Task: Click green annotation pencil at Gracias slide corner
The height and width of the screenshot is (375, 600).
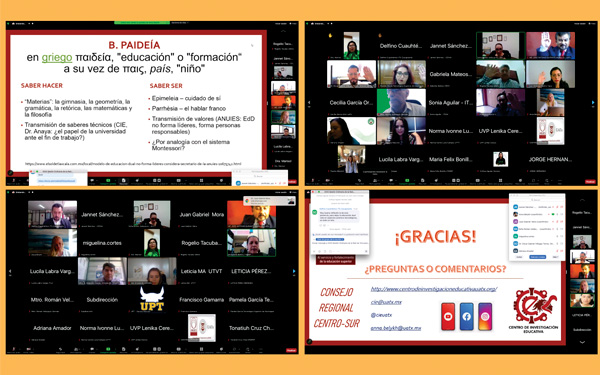Action: coord(309,341)
